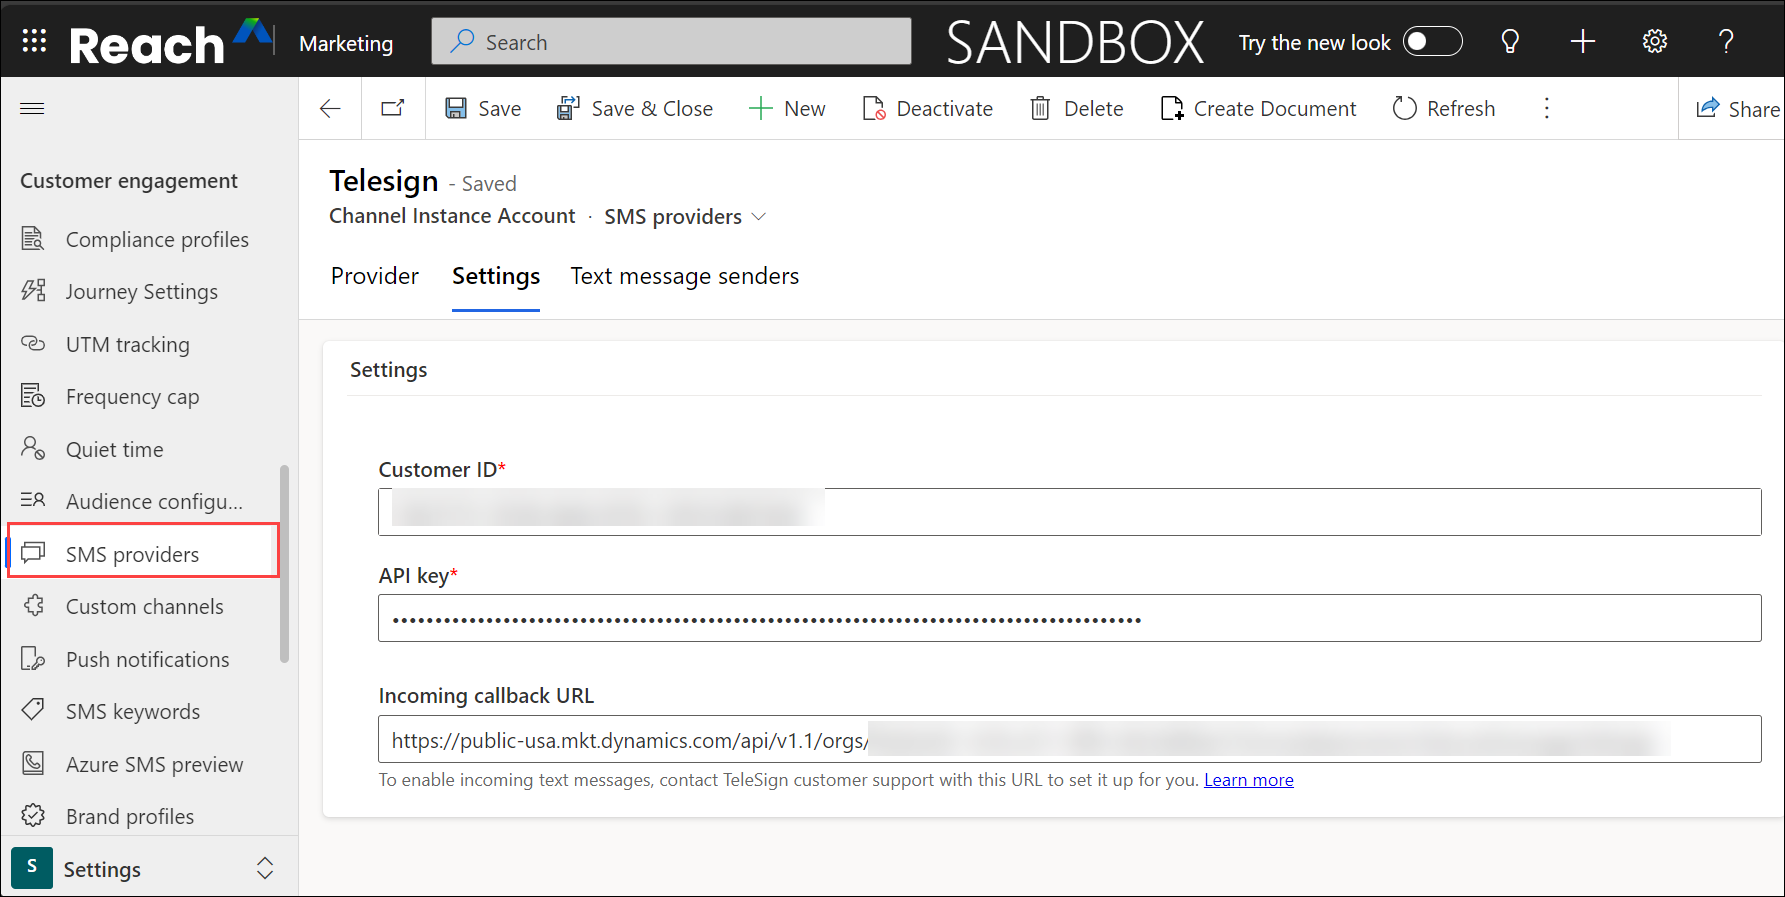Click the lightbulb assistant icon

click(1510, 42)
